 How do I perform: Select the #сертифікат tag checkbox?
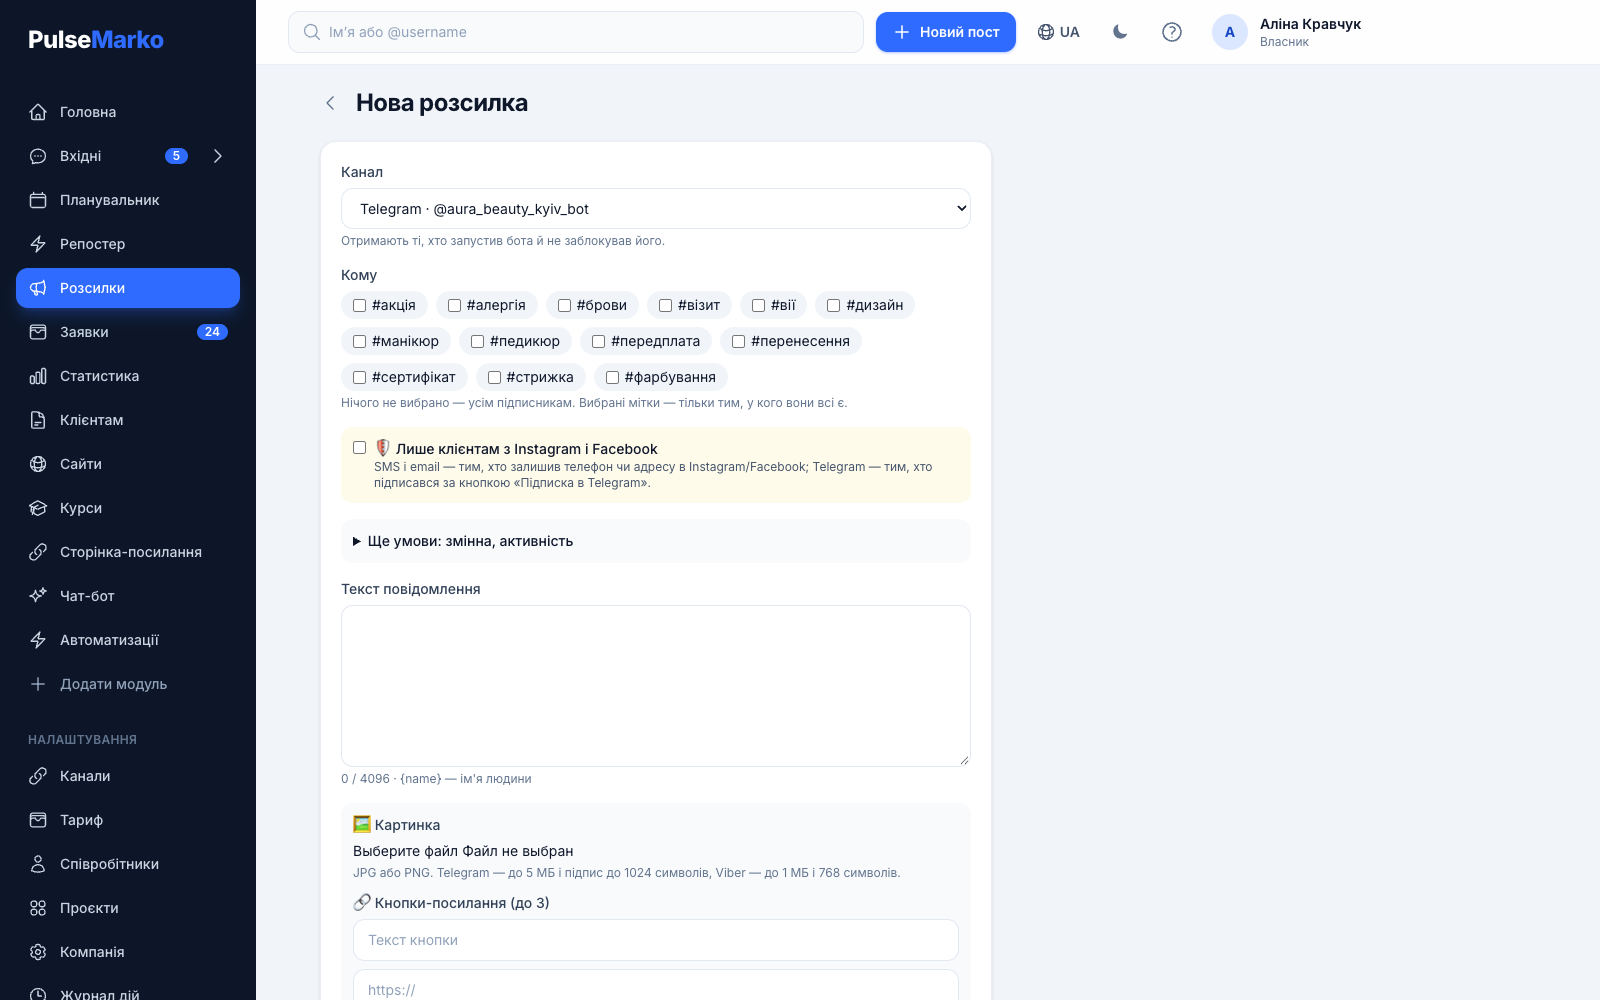pyautogui.click(x=359, y=377)
